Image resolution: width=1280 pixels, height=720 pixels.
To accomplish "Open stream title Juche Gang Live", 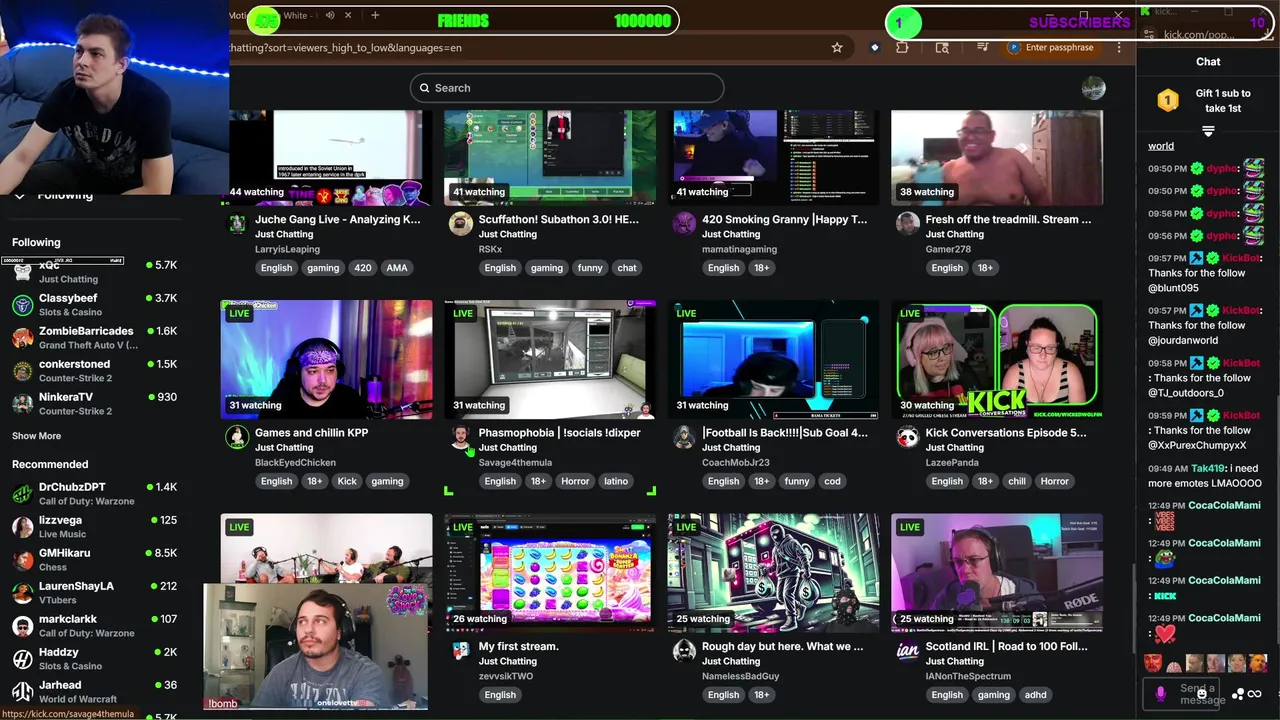I will pyautogui.click(x=337, y=219).
